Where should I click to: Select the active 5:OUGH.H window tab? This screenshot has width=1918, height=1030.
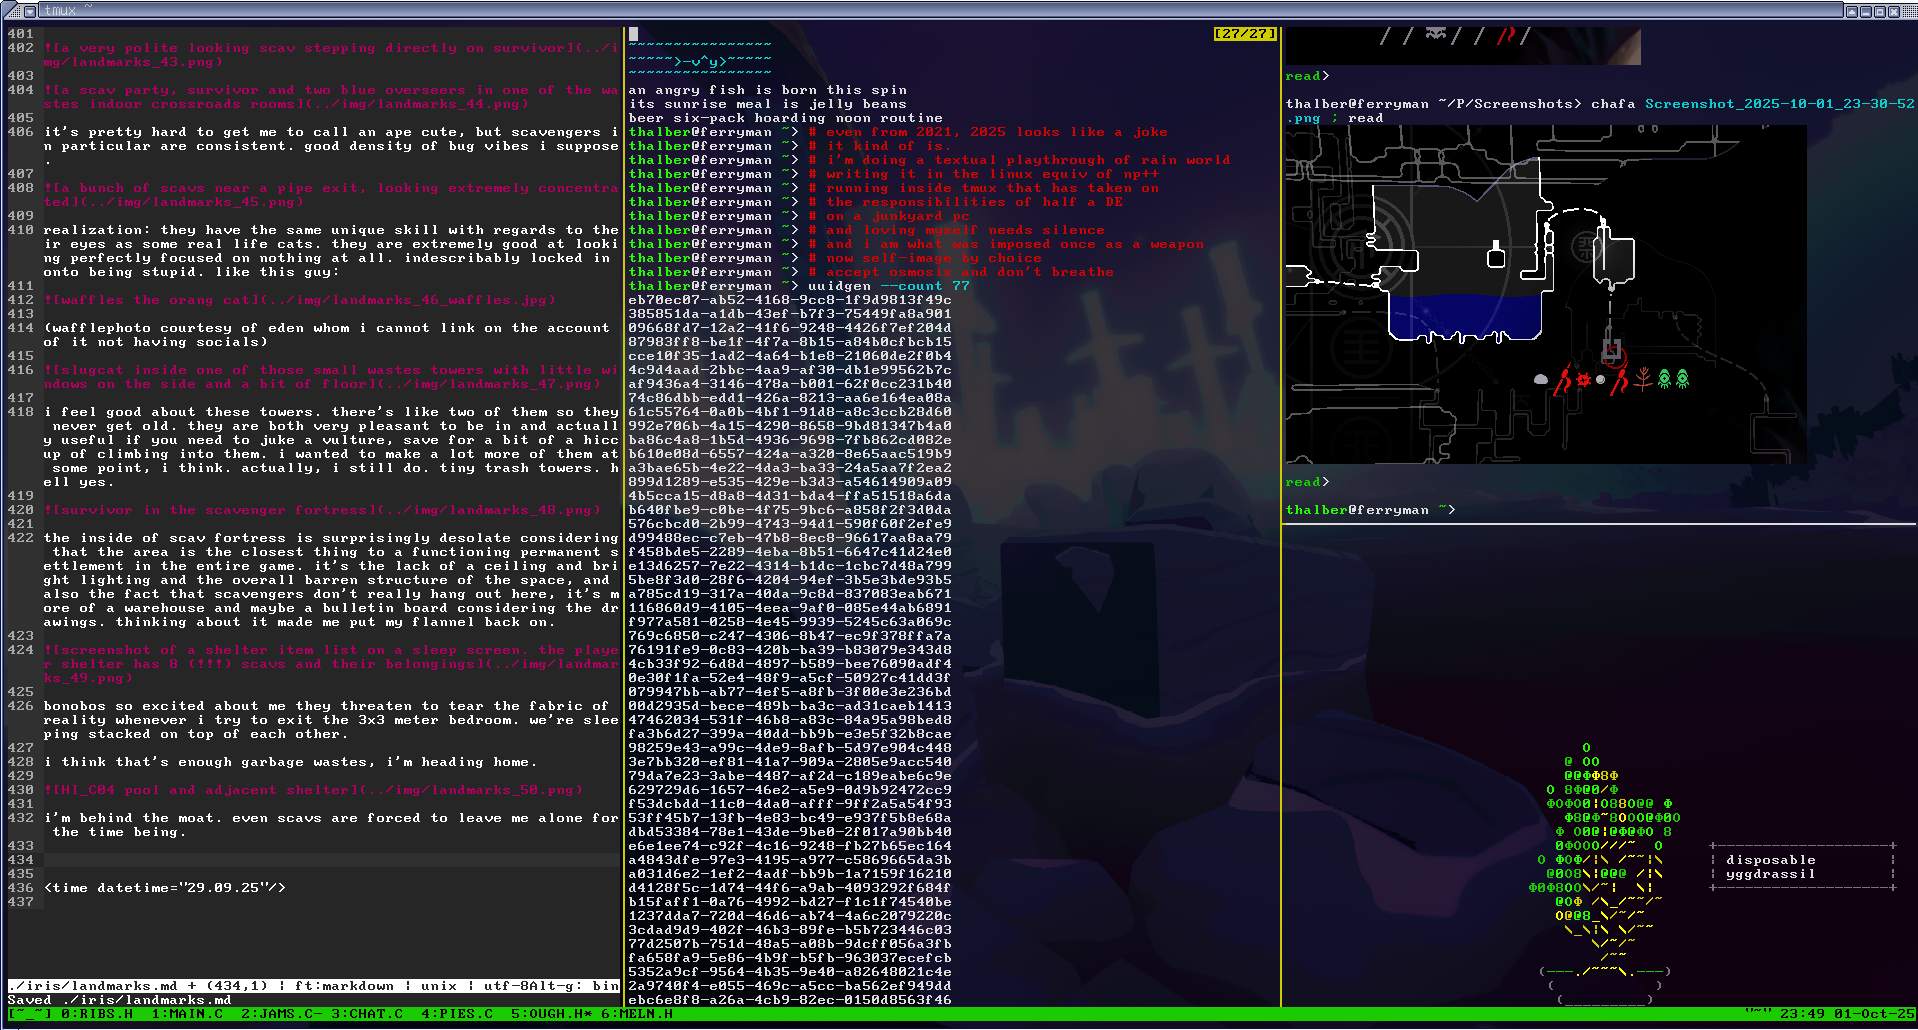550,1014
